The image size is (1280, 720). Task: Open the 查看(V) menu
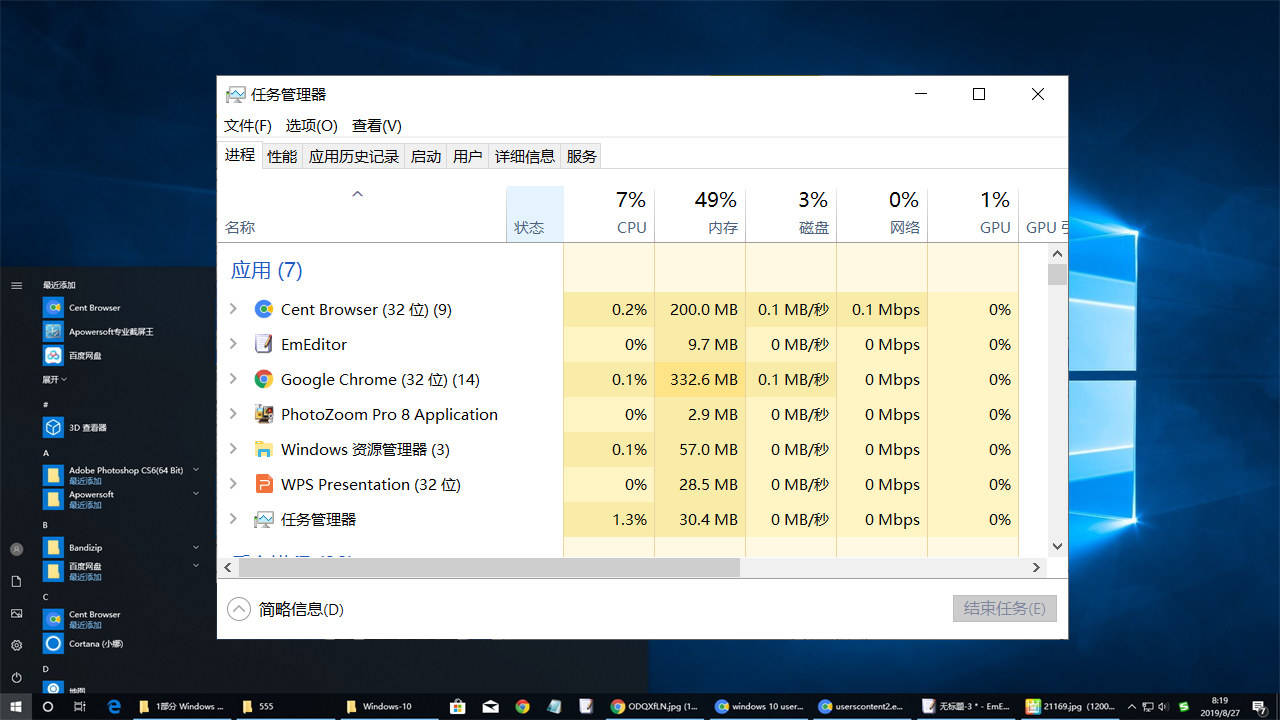[376, 125]
